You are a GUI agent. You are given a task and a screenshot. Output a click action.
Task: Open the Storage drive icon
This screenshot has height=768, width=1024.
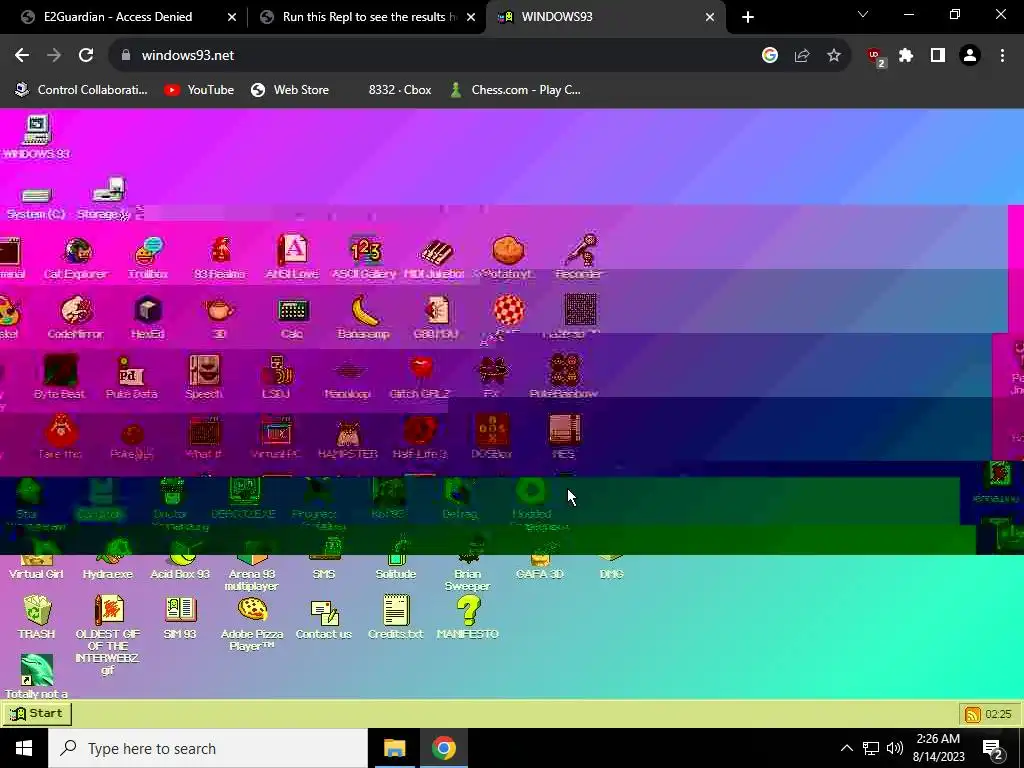point(106,199)
